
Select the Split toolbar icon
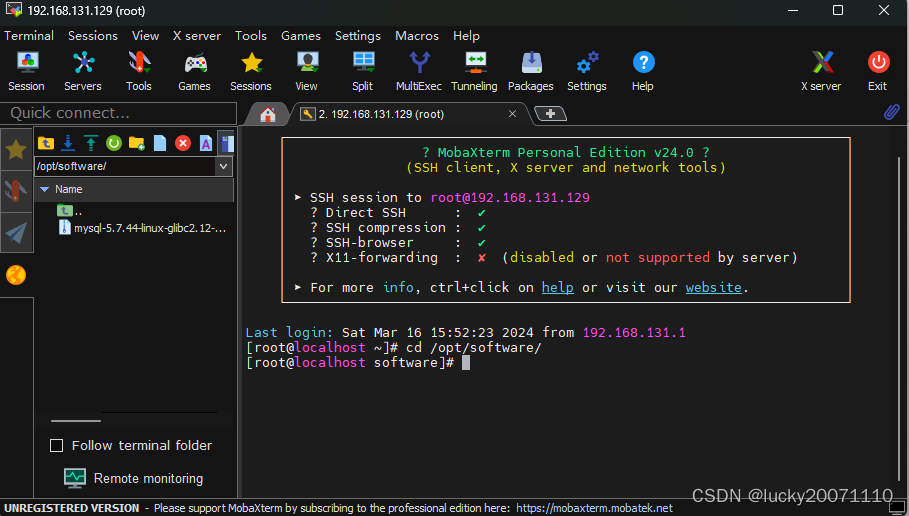point(363,71)
